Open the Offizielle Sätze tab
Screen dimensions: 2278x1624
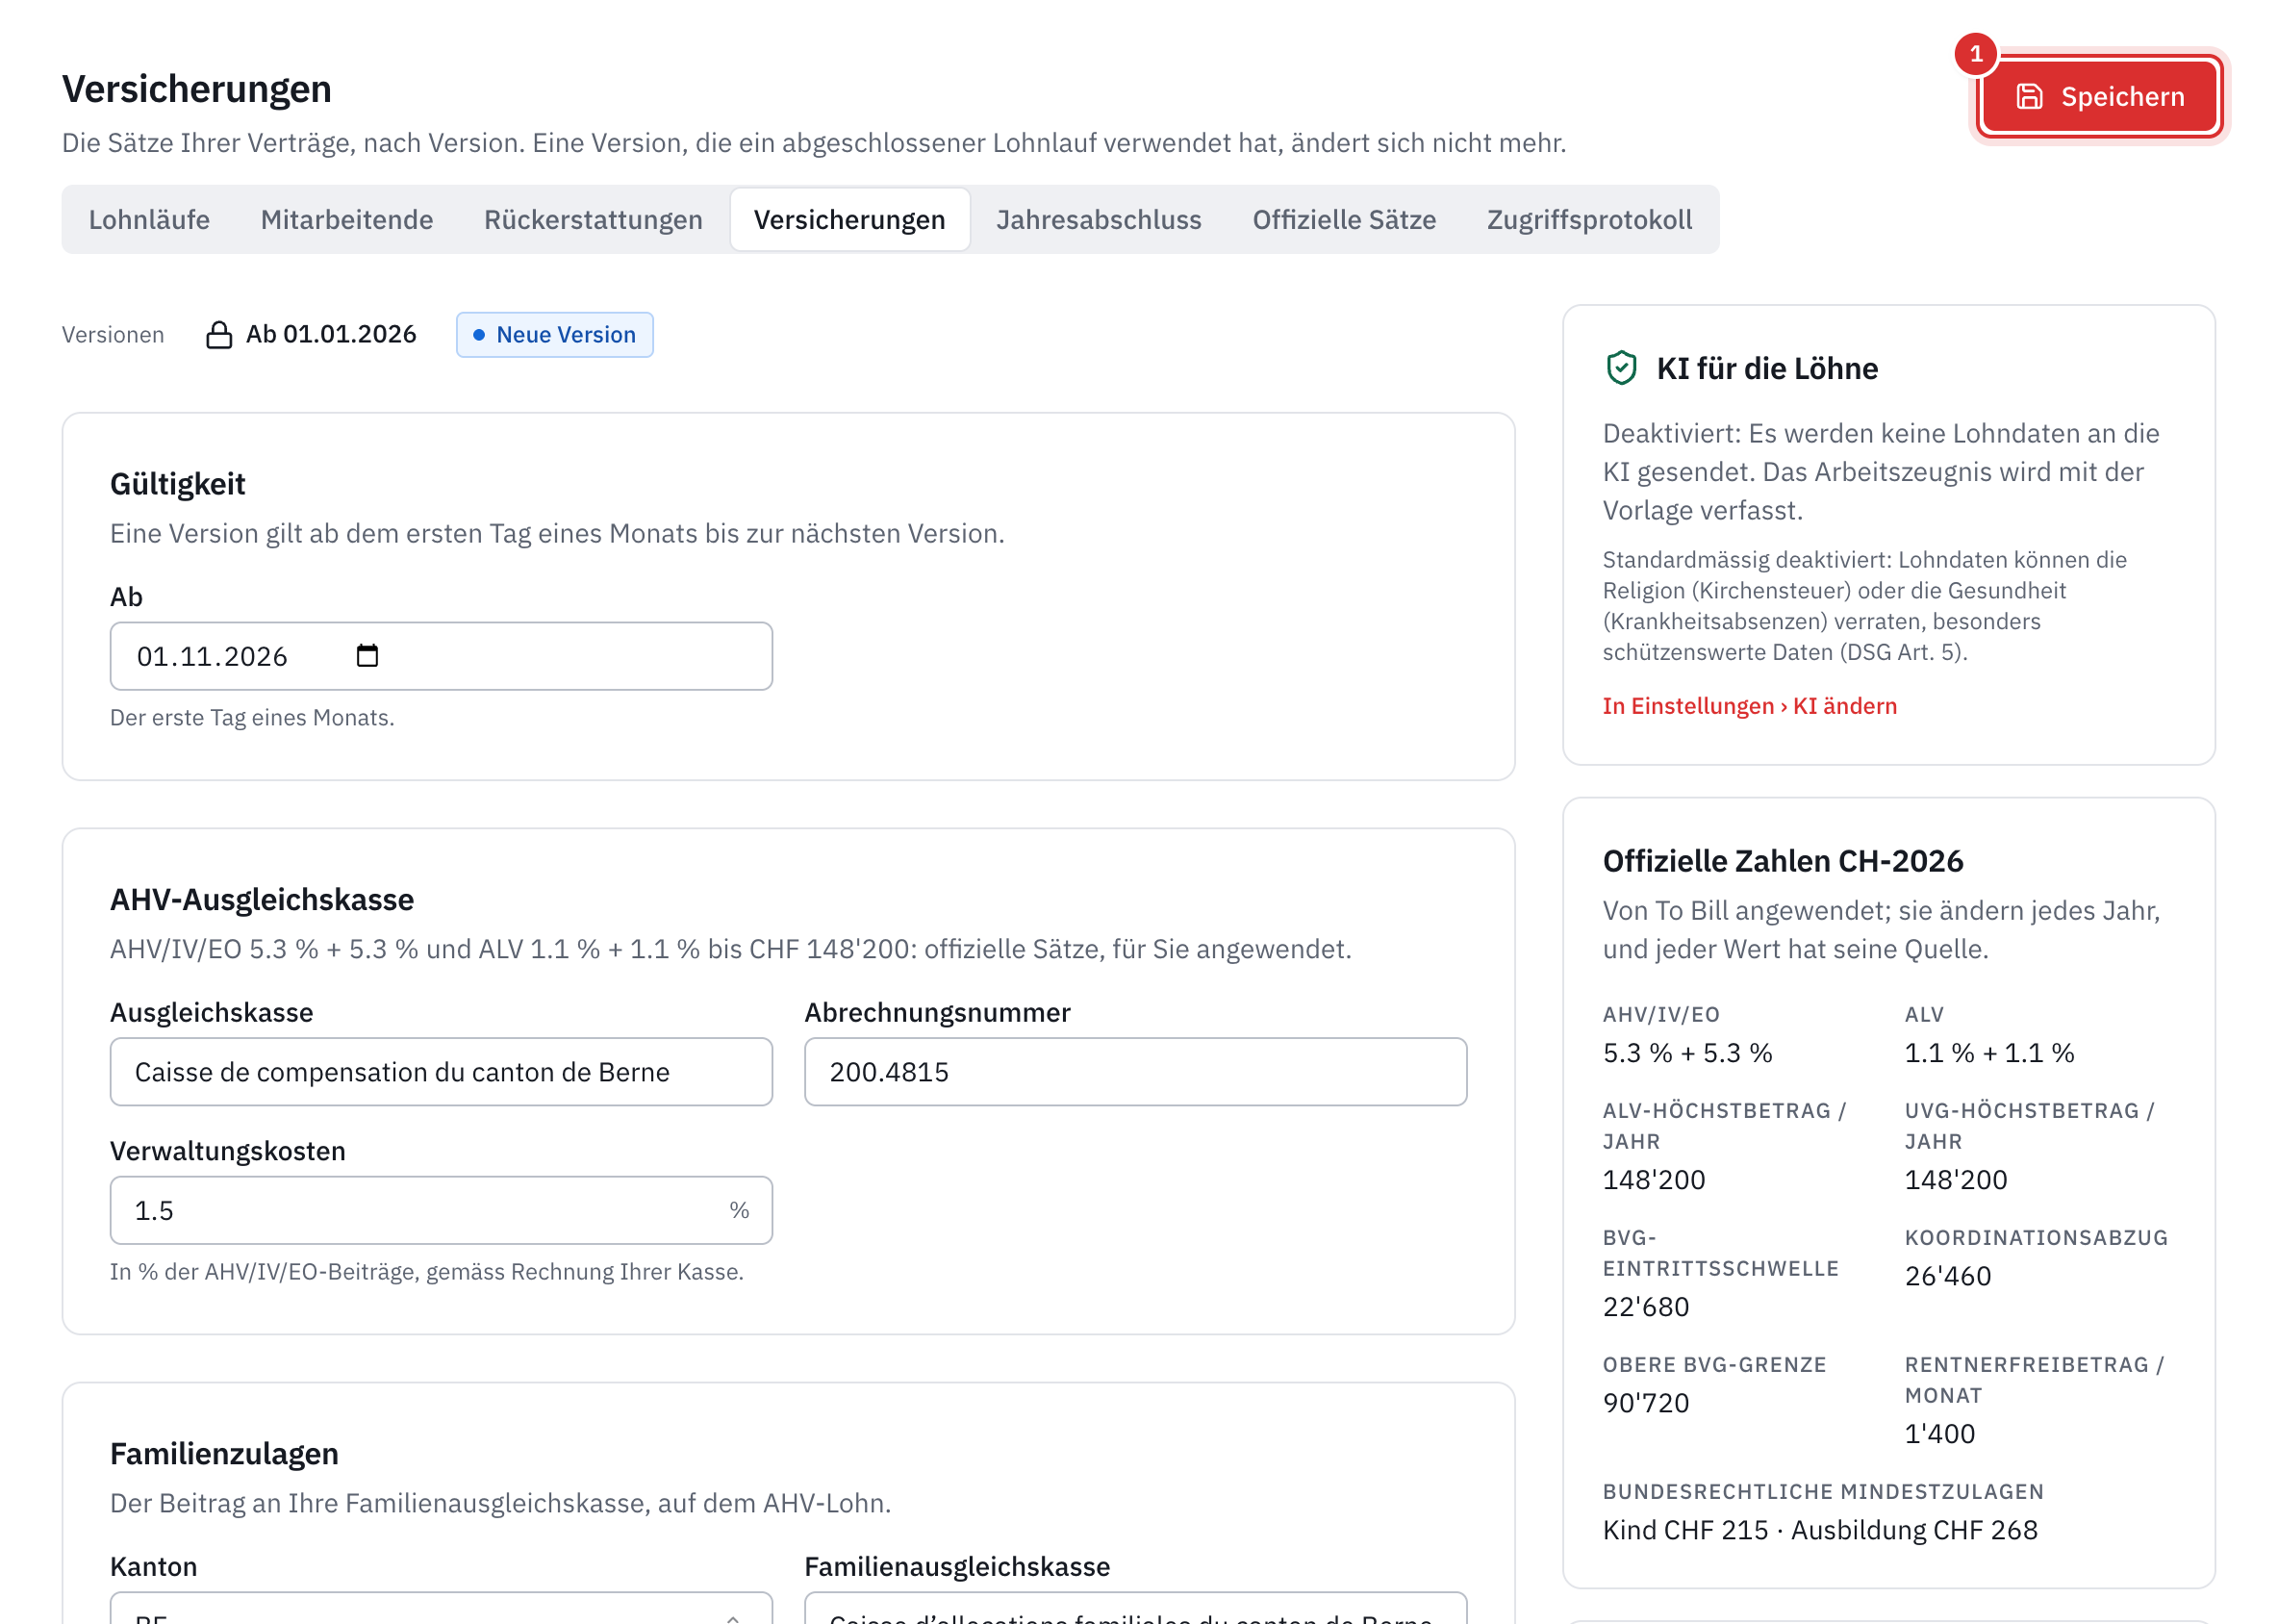pos(1343,219)
